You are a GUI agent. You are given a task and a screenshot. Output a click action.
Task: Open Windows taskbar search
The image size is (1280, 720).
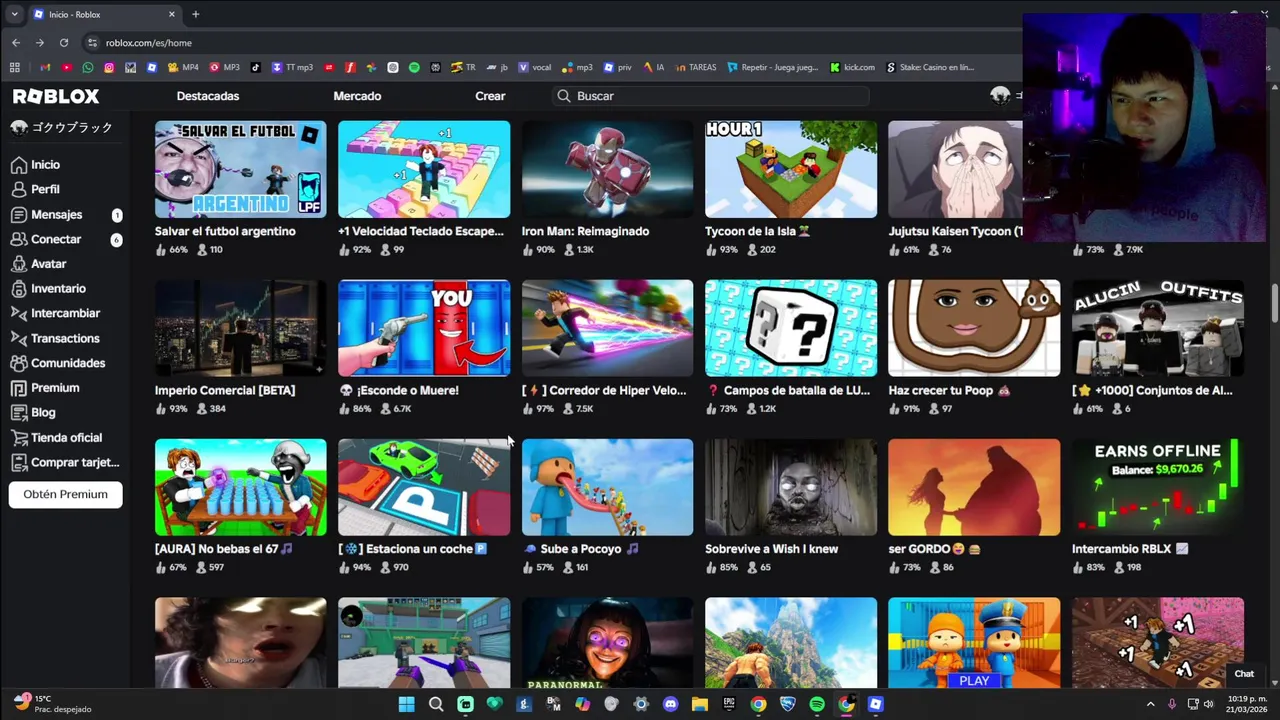pos(436,704)
